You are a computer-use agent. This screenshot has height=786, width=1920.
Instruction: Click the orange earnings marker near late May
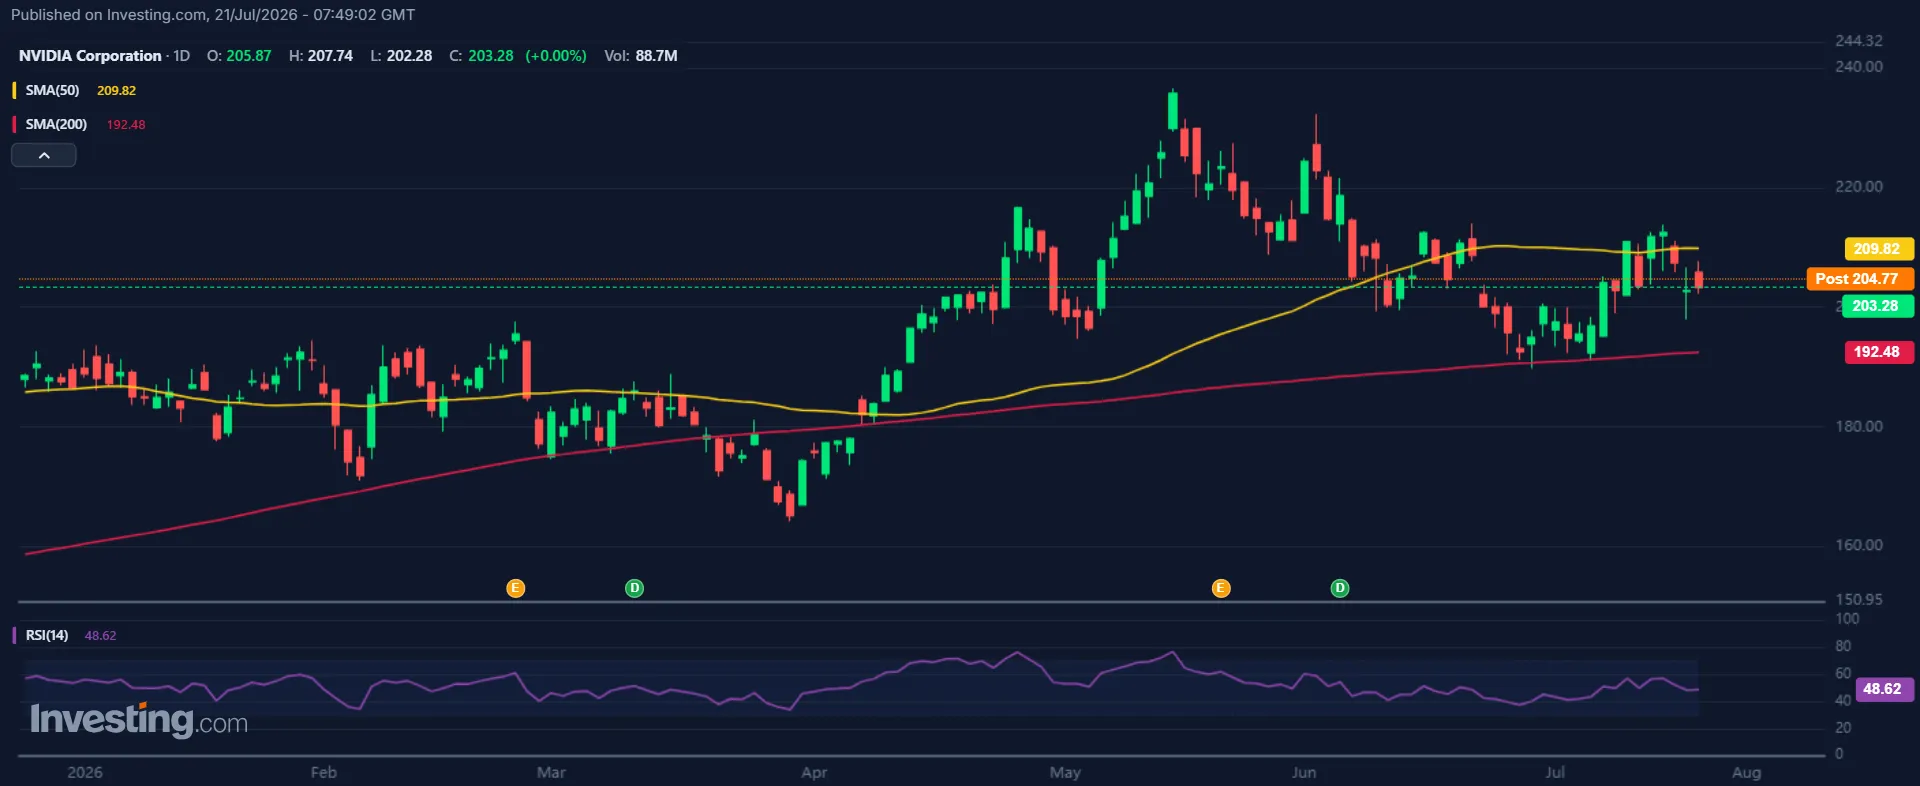[1221, 588]
